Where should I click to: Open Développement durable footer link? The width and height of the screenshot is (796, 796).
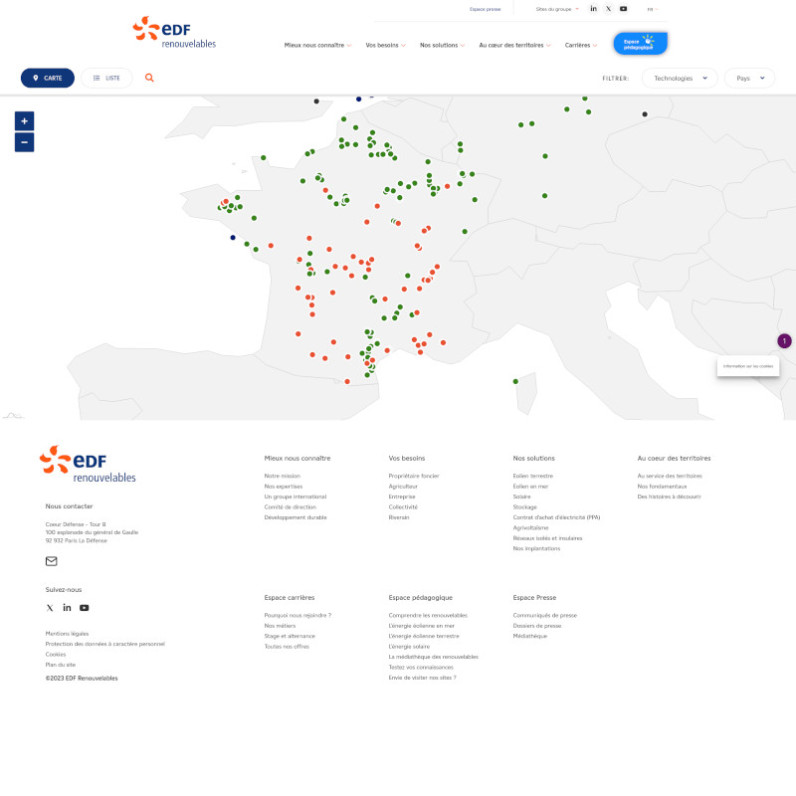[295, 517]
